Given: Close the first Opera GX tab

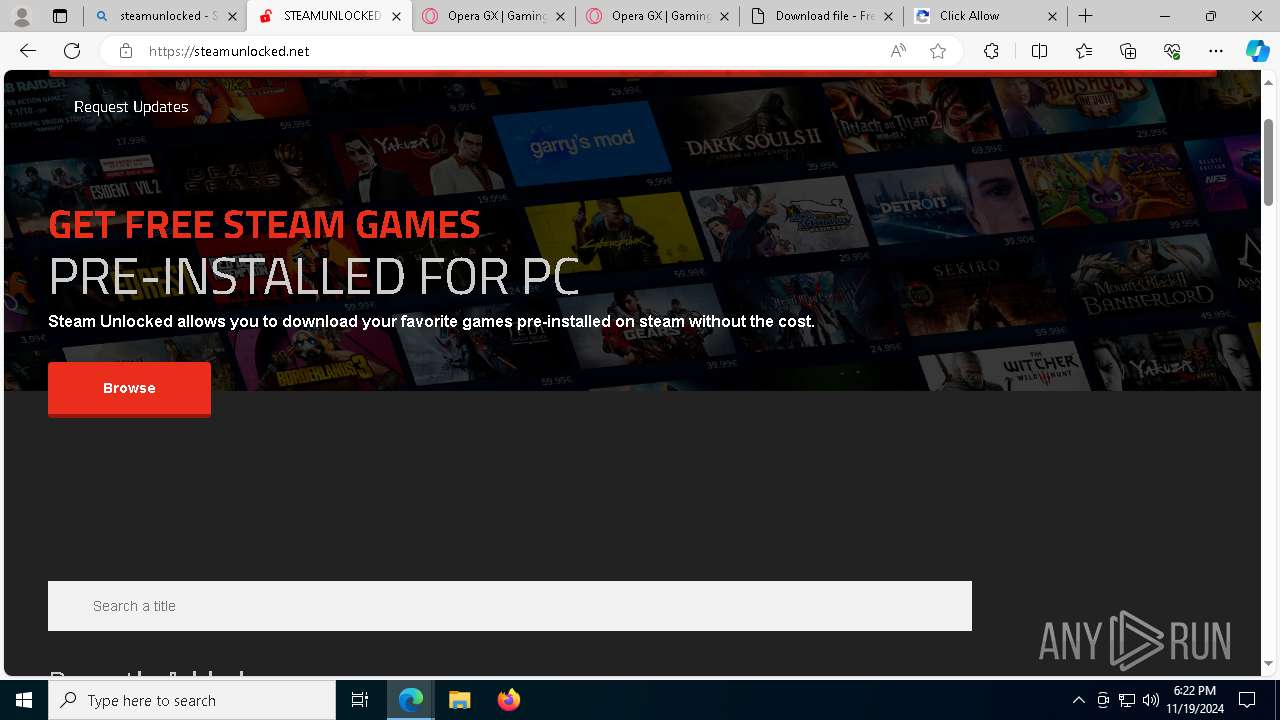Looking at the screenshot, I should coord(560,16).
